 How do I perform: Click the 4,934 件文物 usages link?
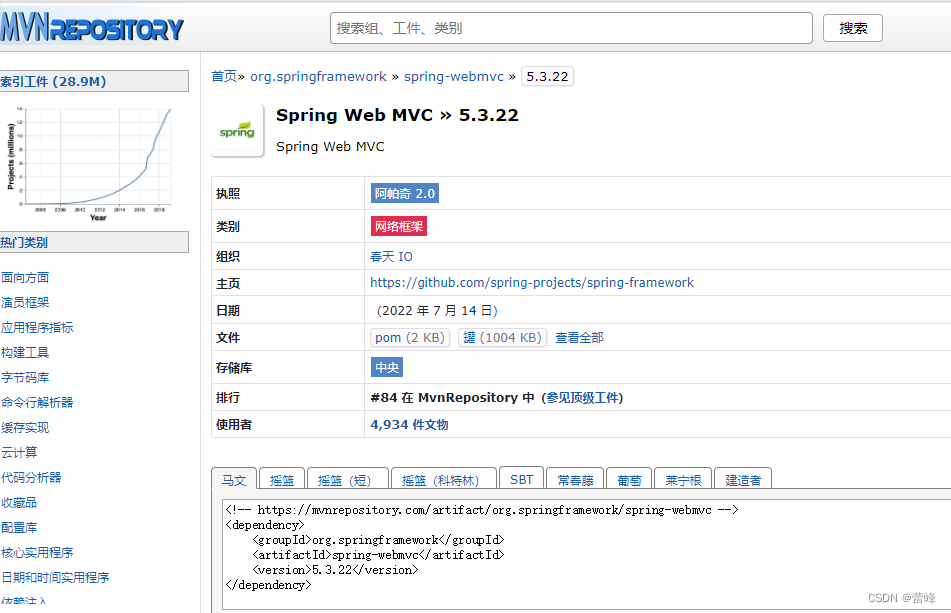click(x=410, y=424)
